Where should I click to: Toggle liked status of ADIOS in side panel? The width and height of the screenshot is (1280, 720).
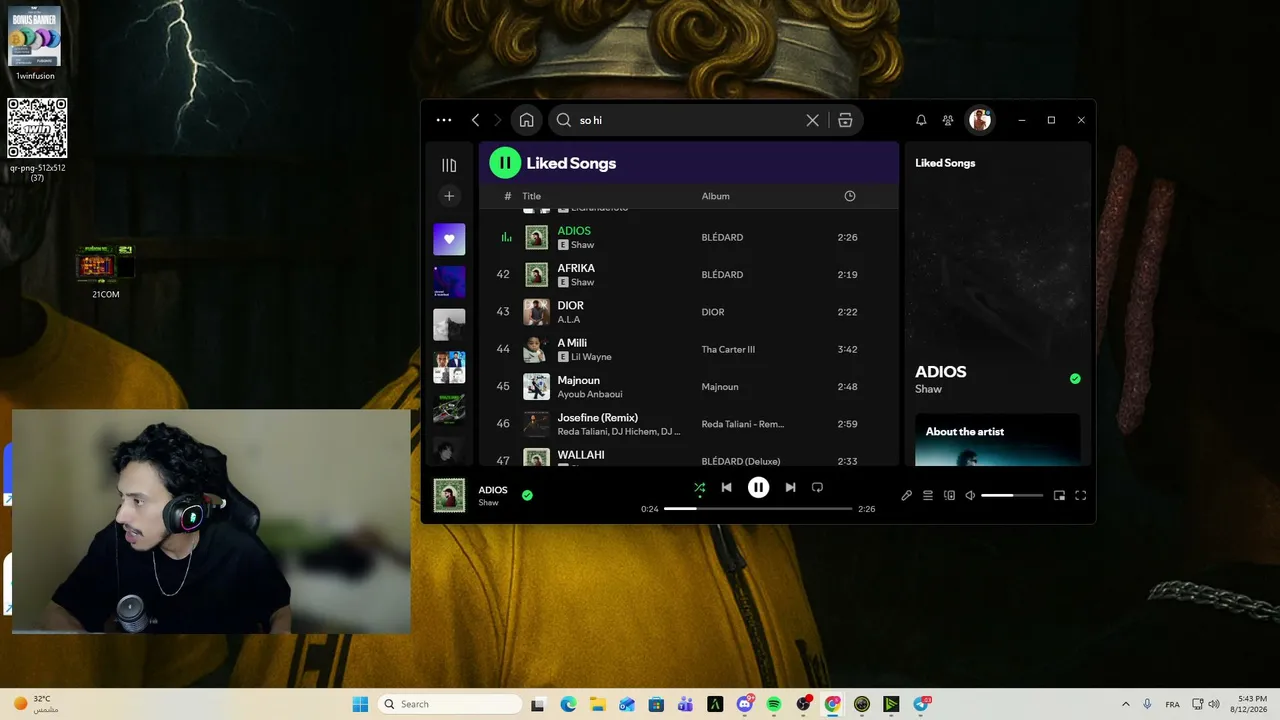coord(1075,379)
